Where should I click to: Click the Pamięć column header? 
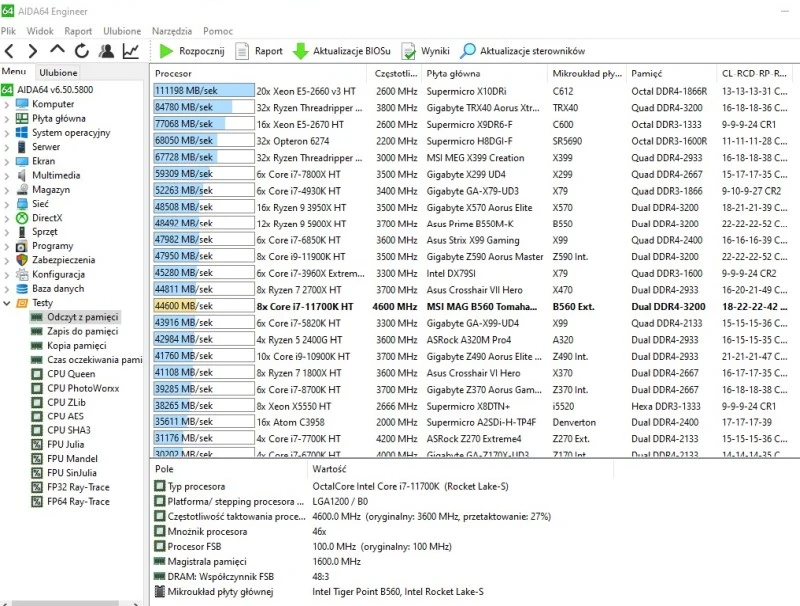coord(646,73)
